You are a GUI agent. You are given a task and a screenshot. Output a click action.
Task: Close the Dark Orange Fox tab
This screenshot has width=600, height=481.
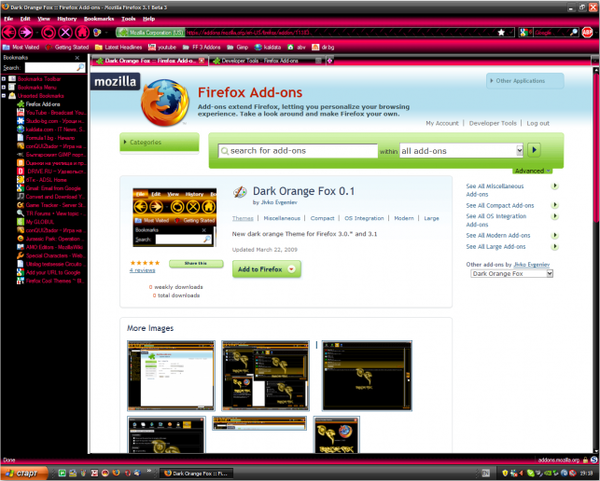pos(202,61)
